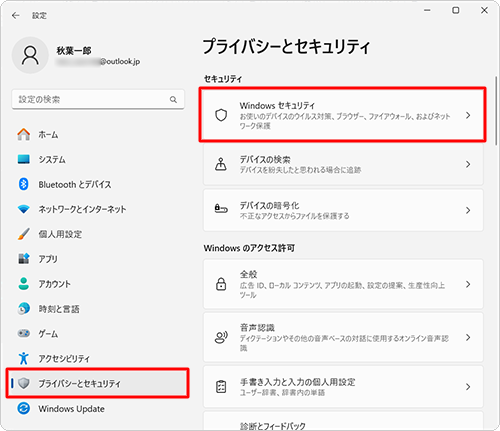Click the 音声認識 title text
This screenshot has width=500, height=431.
coord(257,327)
